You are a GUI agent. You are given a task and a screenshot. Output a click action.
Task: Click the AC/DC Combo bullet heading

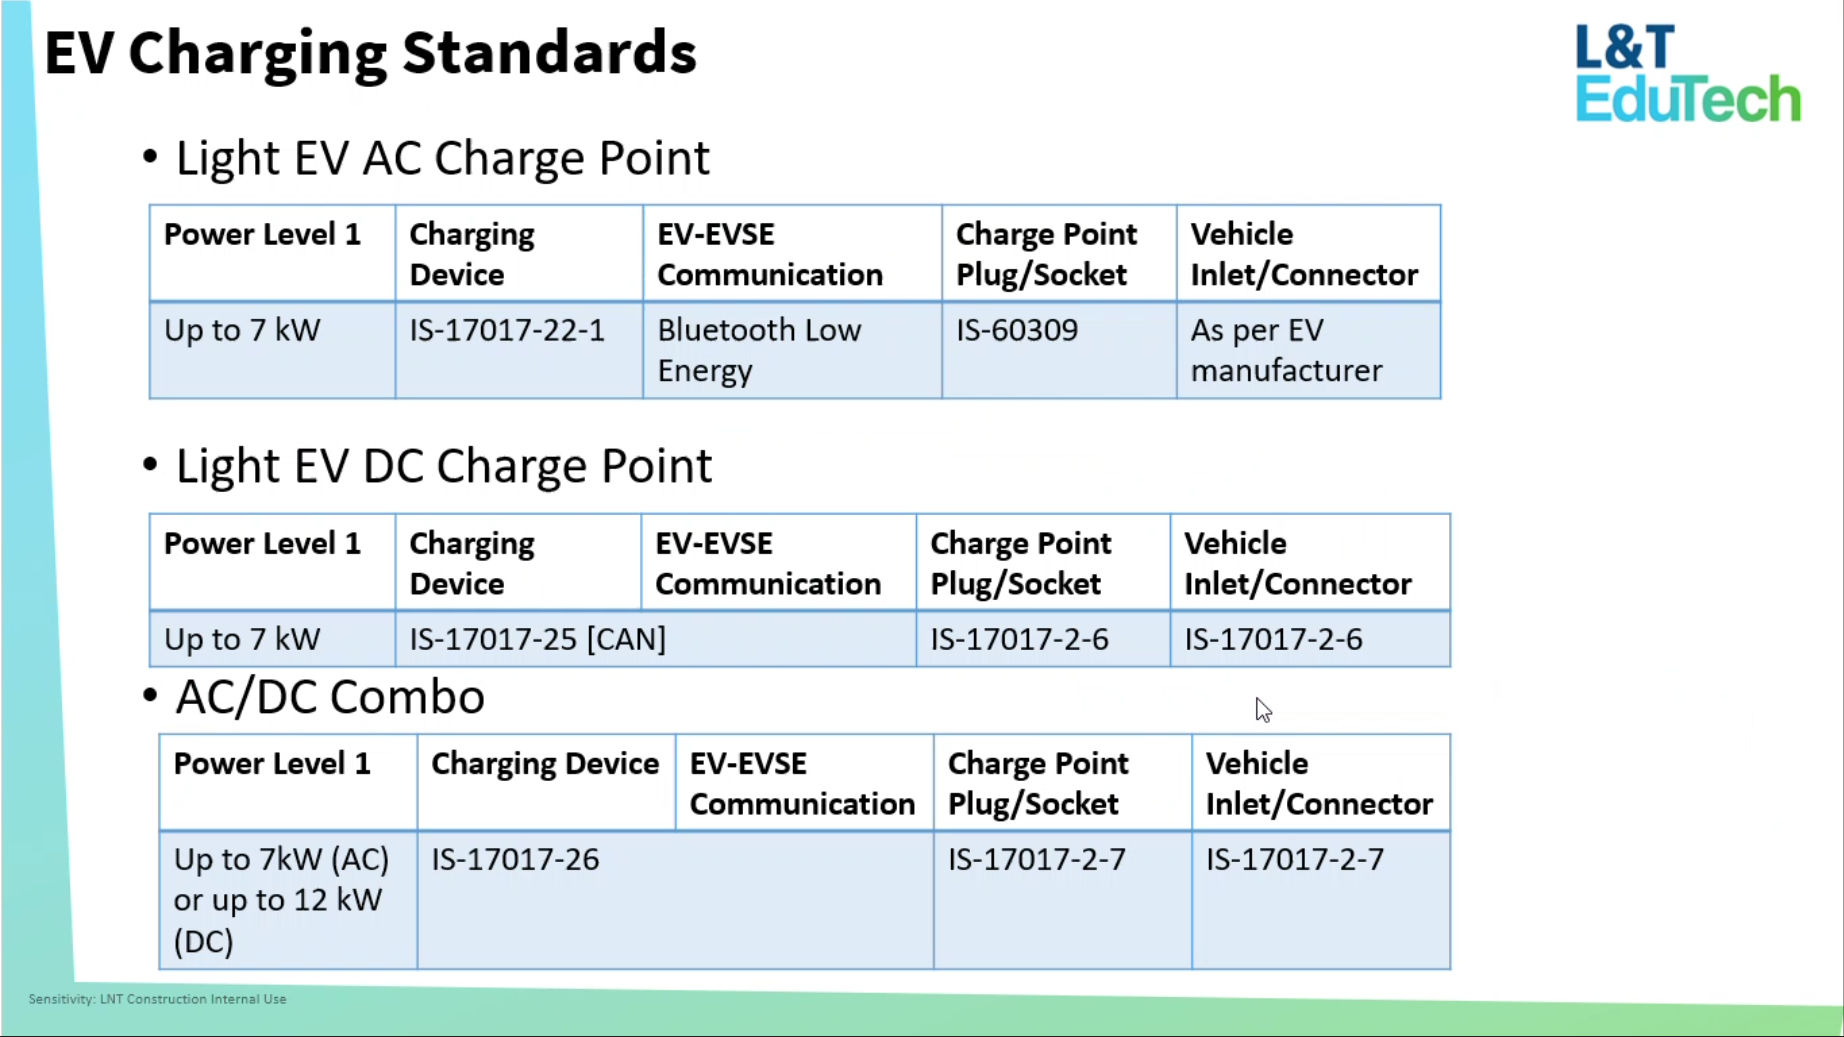tap(329, 698)
